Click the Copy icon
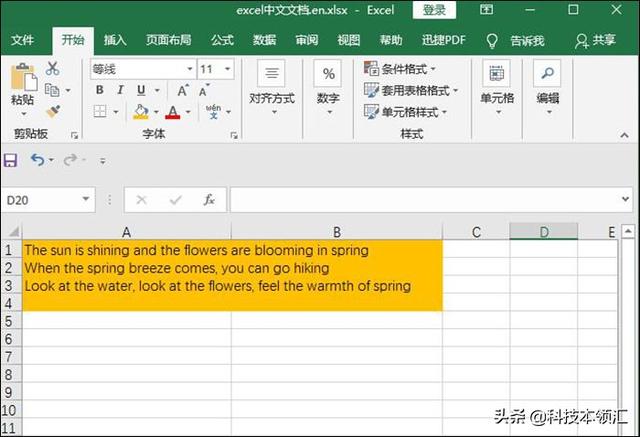Image resolution: width=640 pixels, height=437 pixels. [52, 90]
